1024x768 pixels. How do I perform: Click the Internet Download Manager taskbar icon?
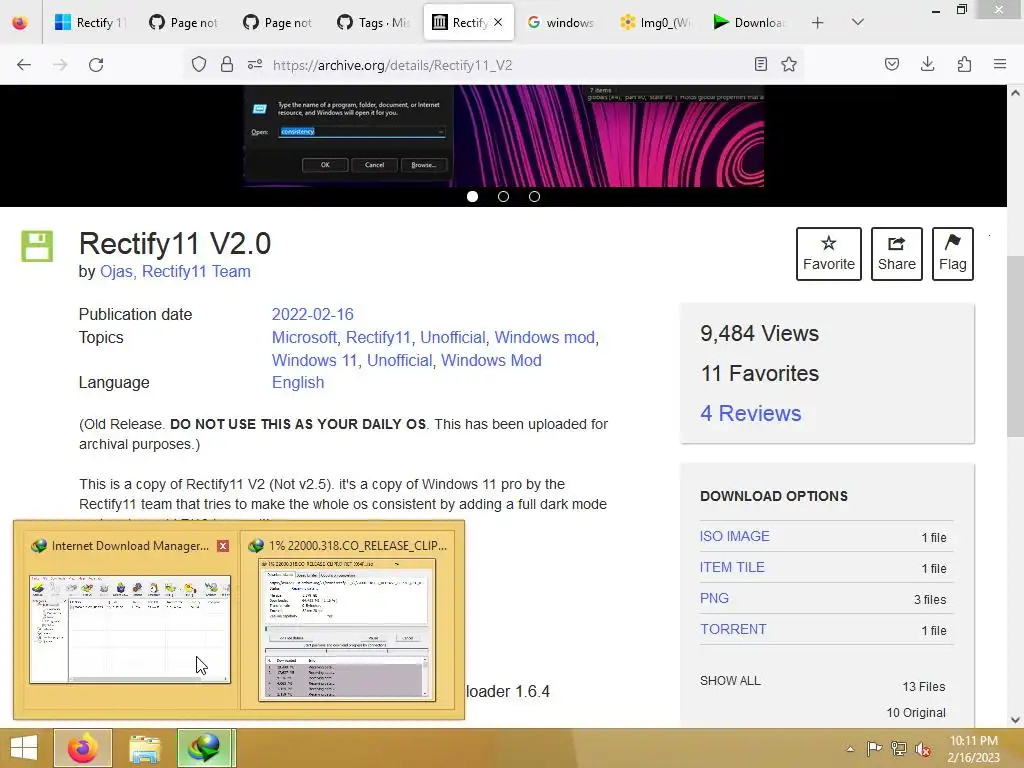[204, 748]
